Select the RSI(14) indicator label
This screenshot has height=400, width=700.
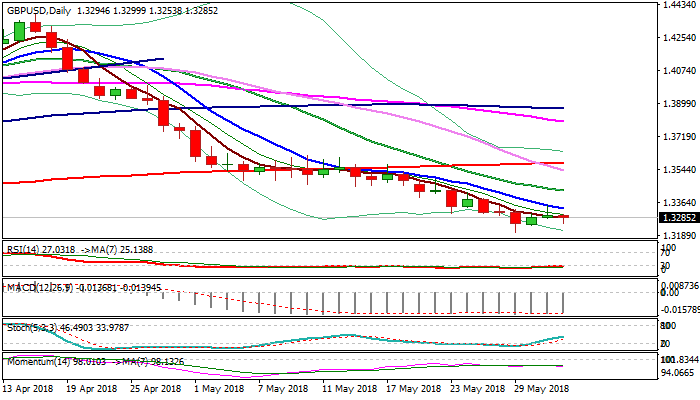[20, 246]
